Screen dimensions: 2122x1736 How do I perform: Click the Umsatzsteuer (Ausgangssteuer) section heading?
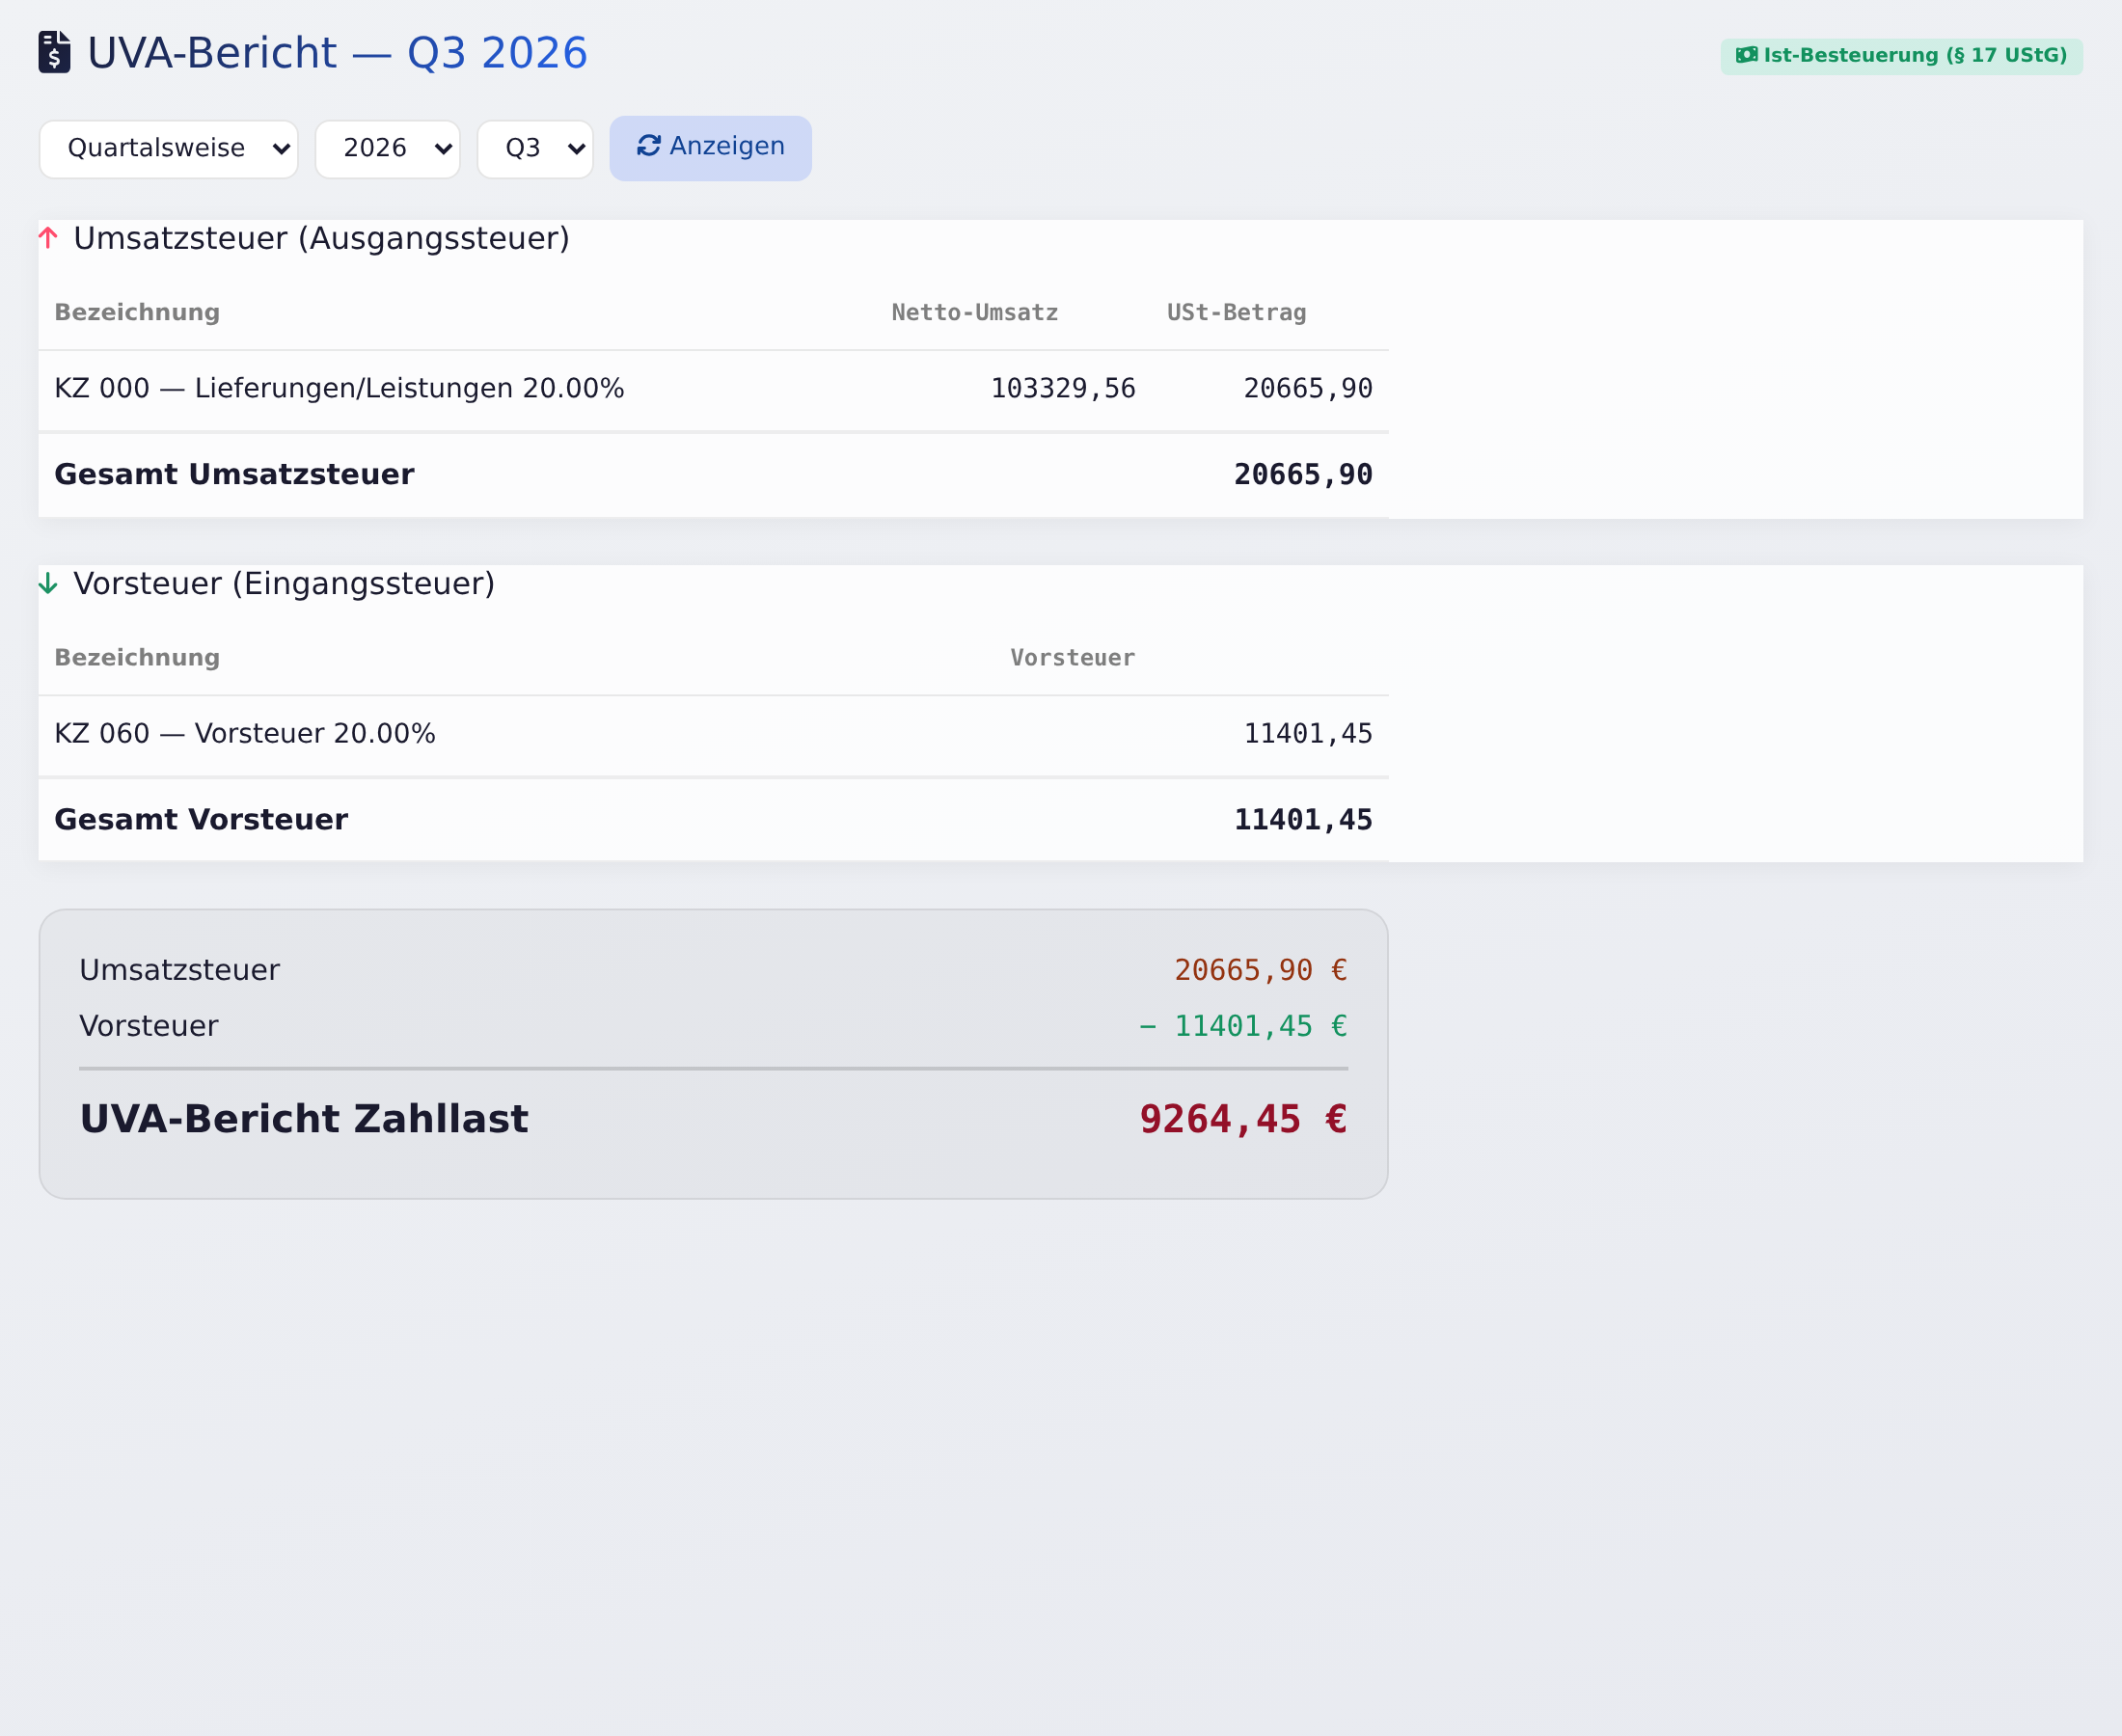pyautogui.click(x=321, y=239)
